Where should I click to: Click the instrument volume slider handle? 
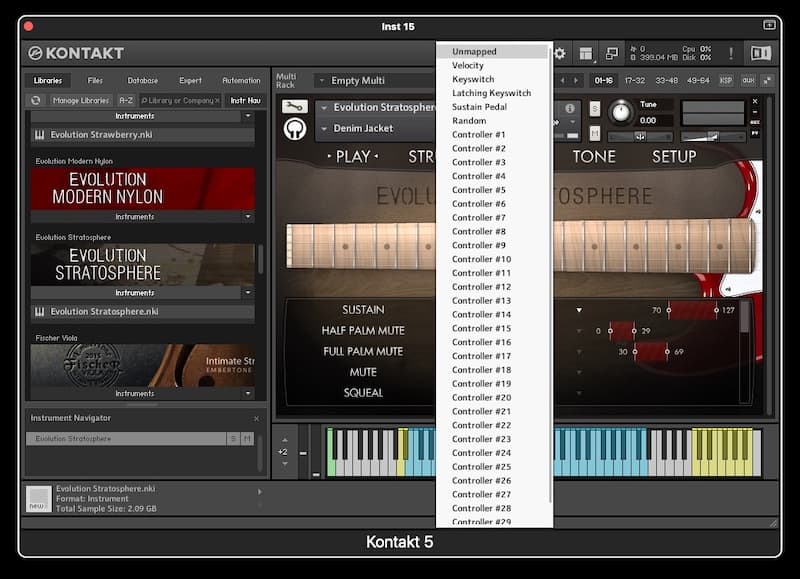[713, 136]
